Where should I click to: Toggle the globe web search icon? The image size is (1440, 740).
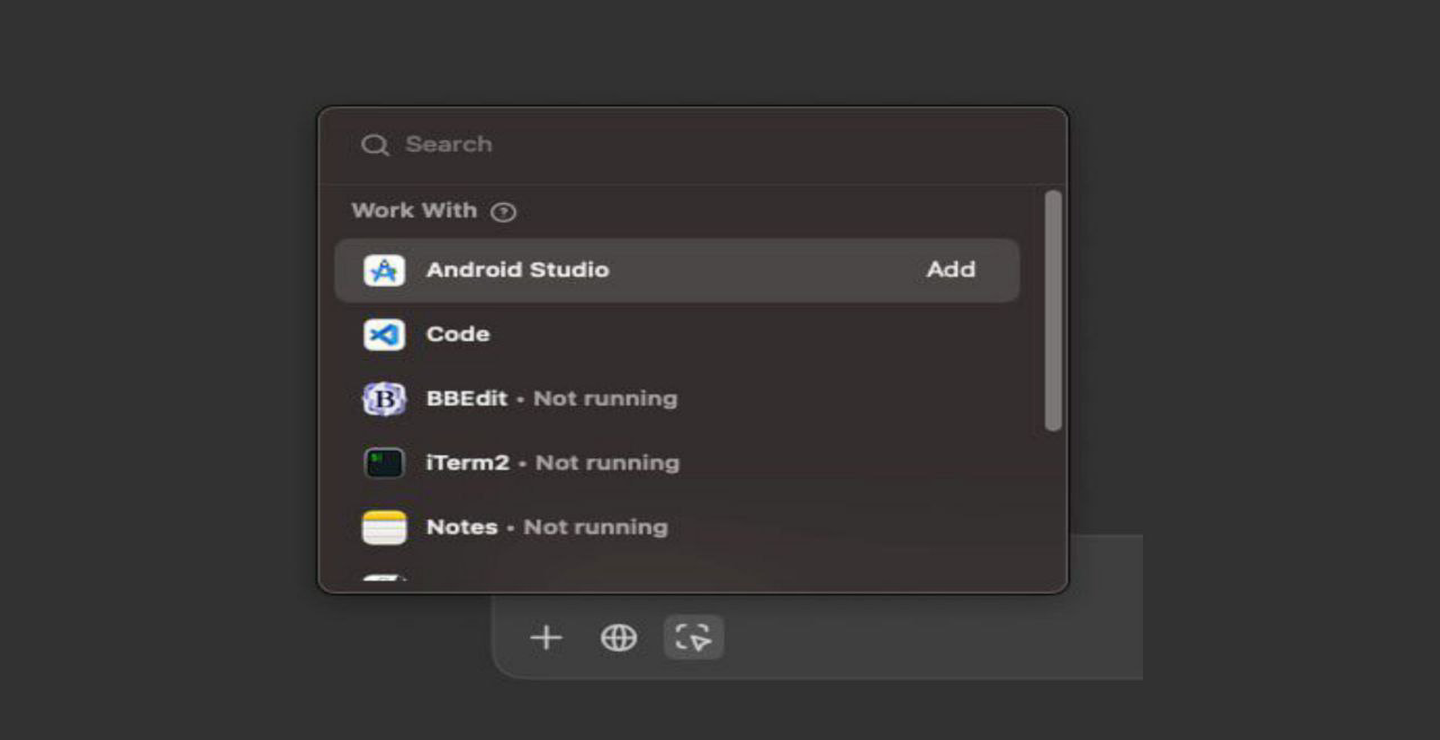tap(619, 638)
